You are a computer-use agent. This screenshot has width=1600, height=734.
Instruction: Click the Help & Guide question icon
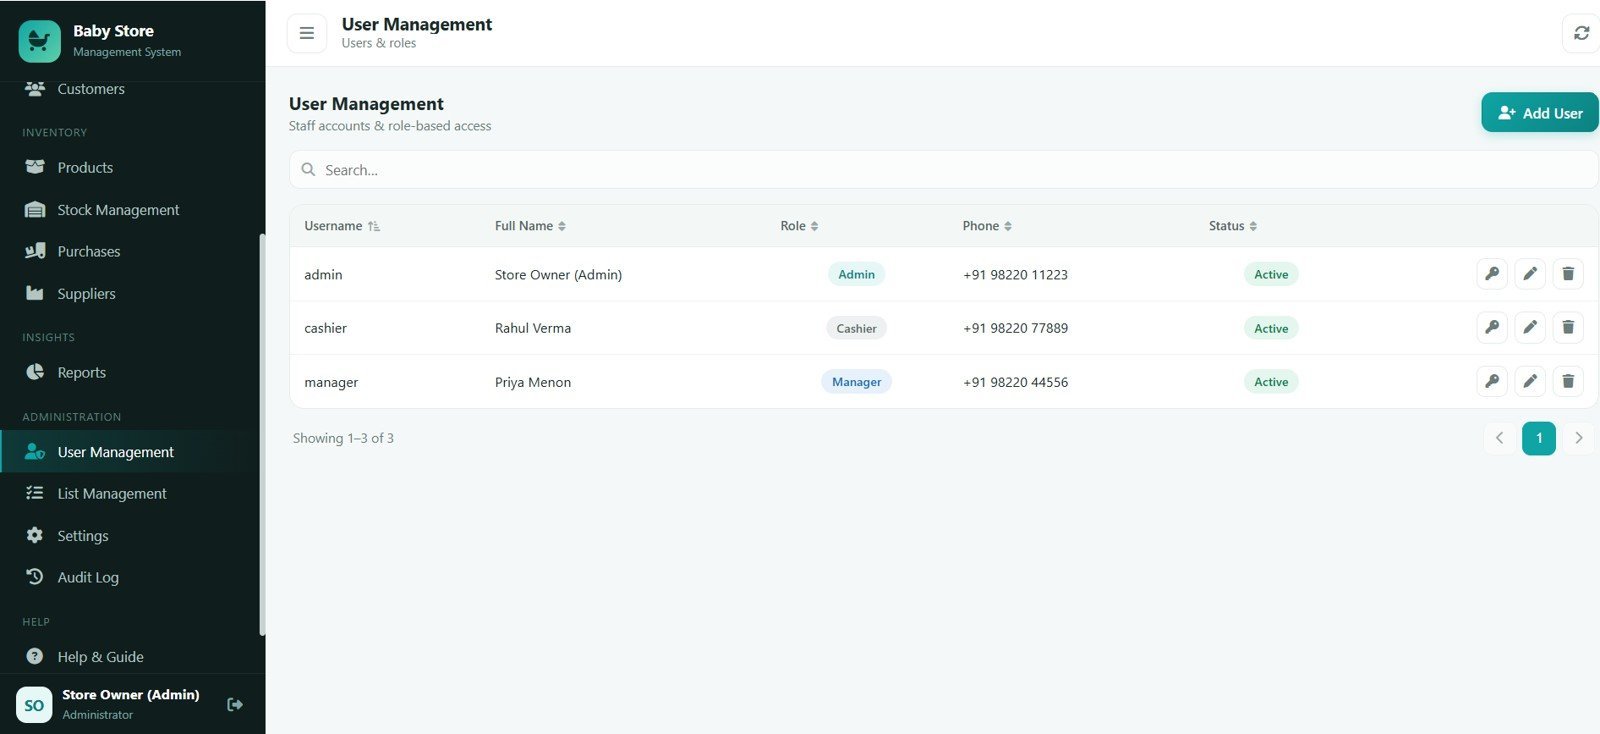tap(35, 657)
